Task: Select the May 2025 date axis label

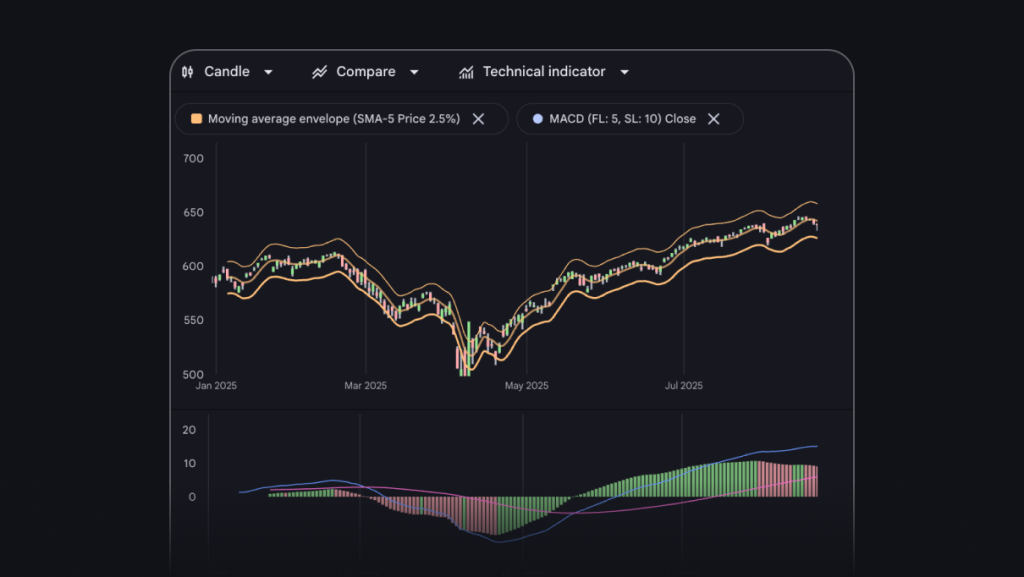Action: pyautogui.click(x=526, y=385)
